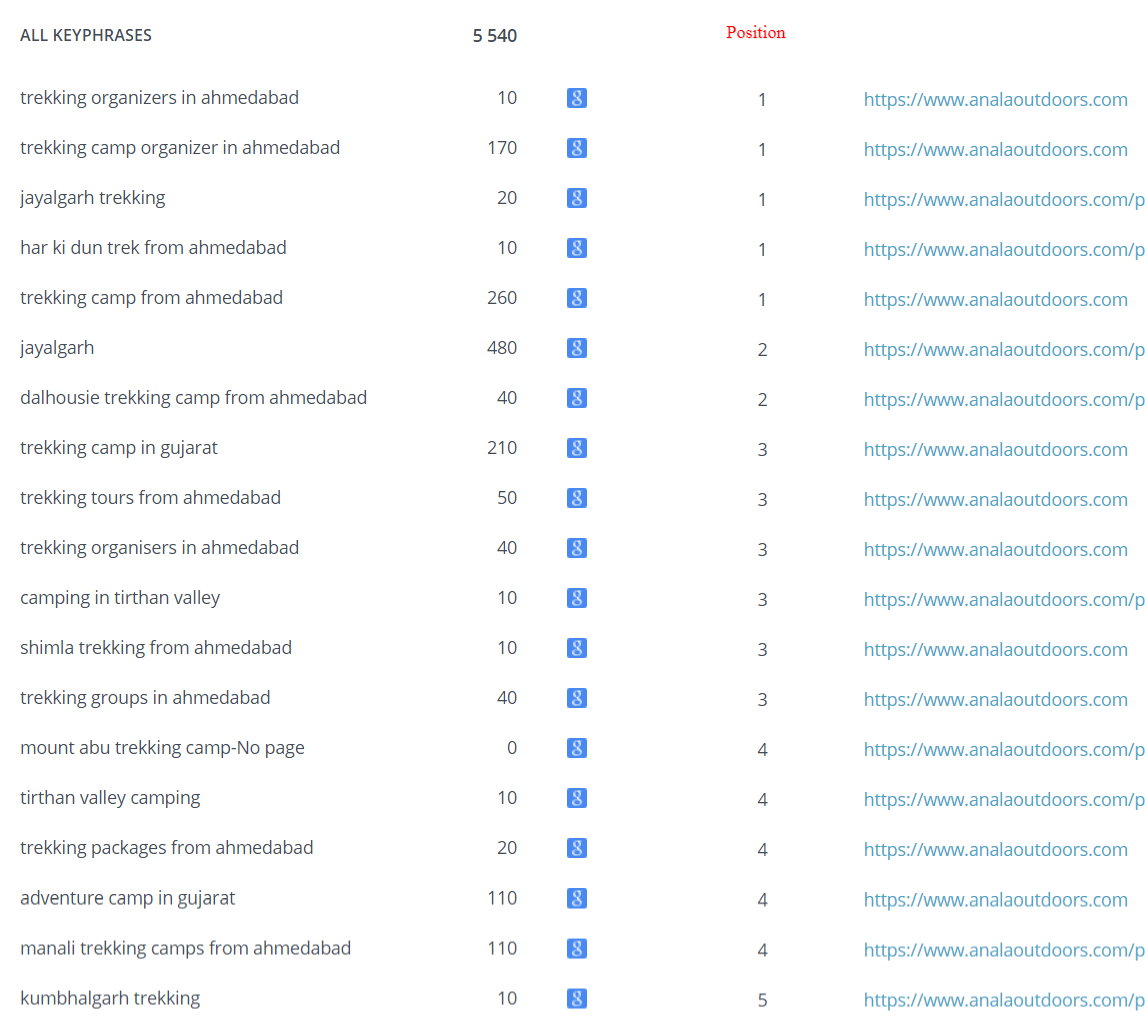Viewport: 1145px width, 1036px height.
Task: Select keyphrase kumbhalgarh trekking
Action: 110,998
